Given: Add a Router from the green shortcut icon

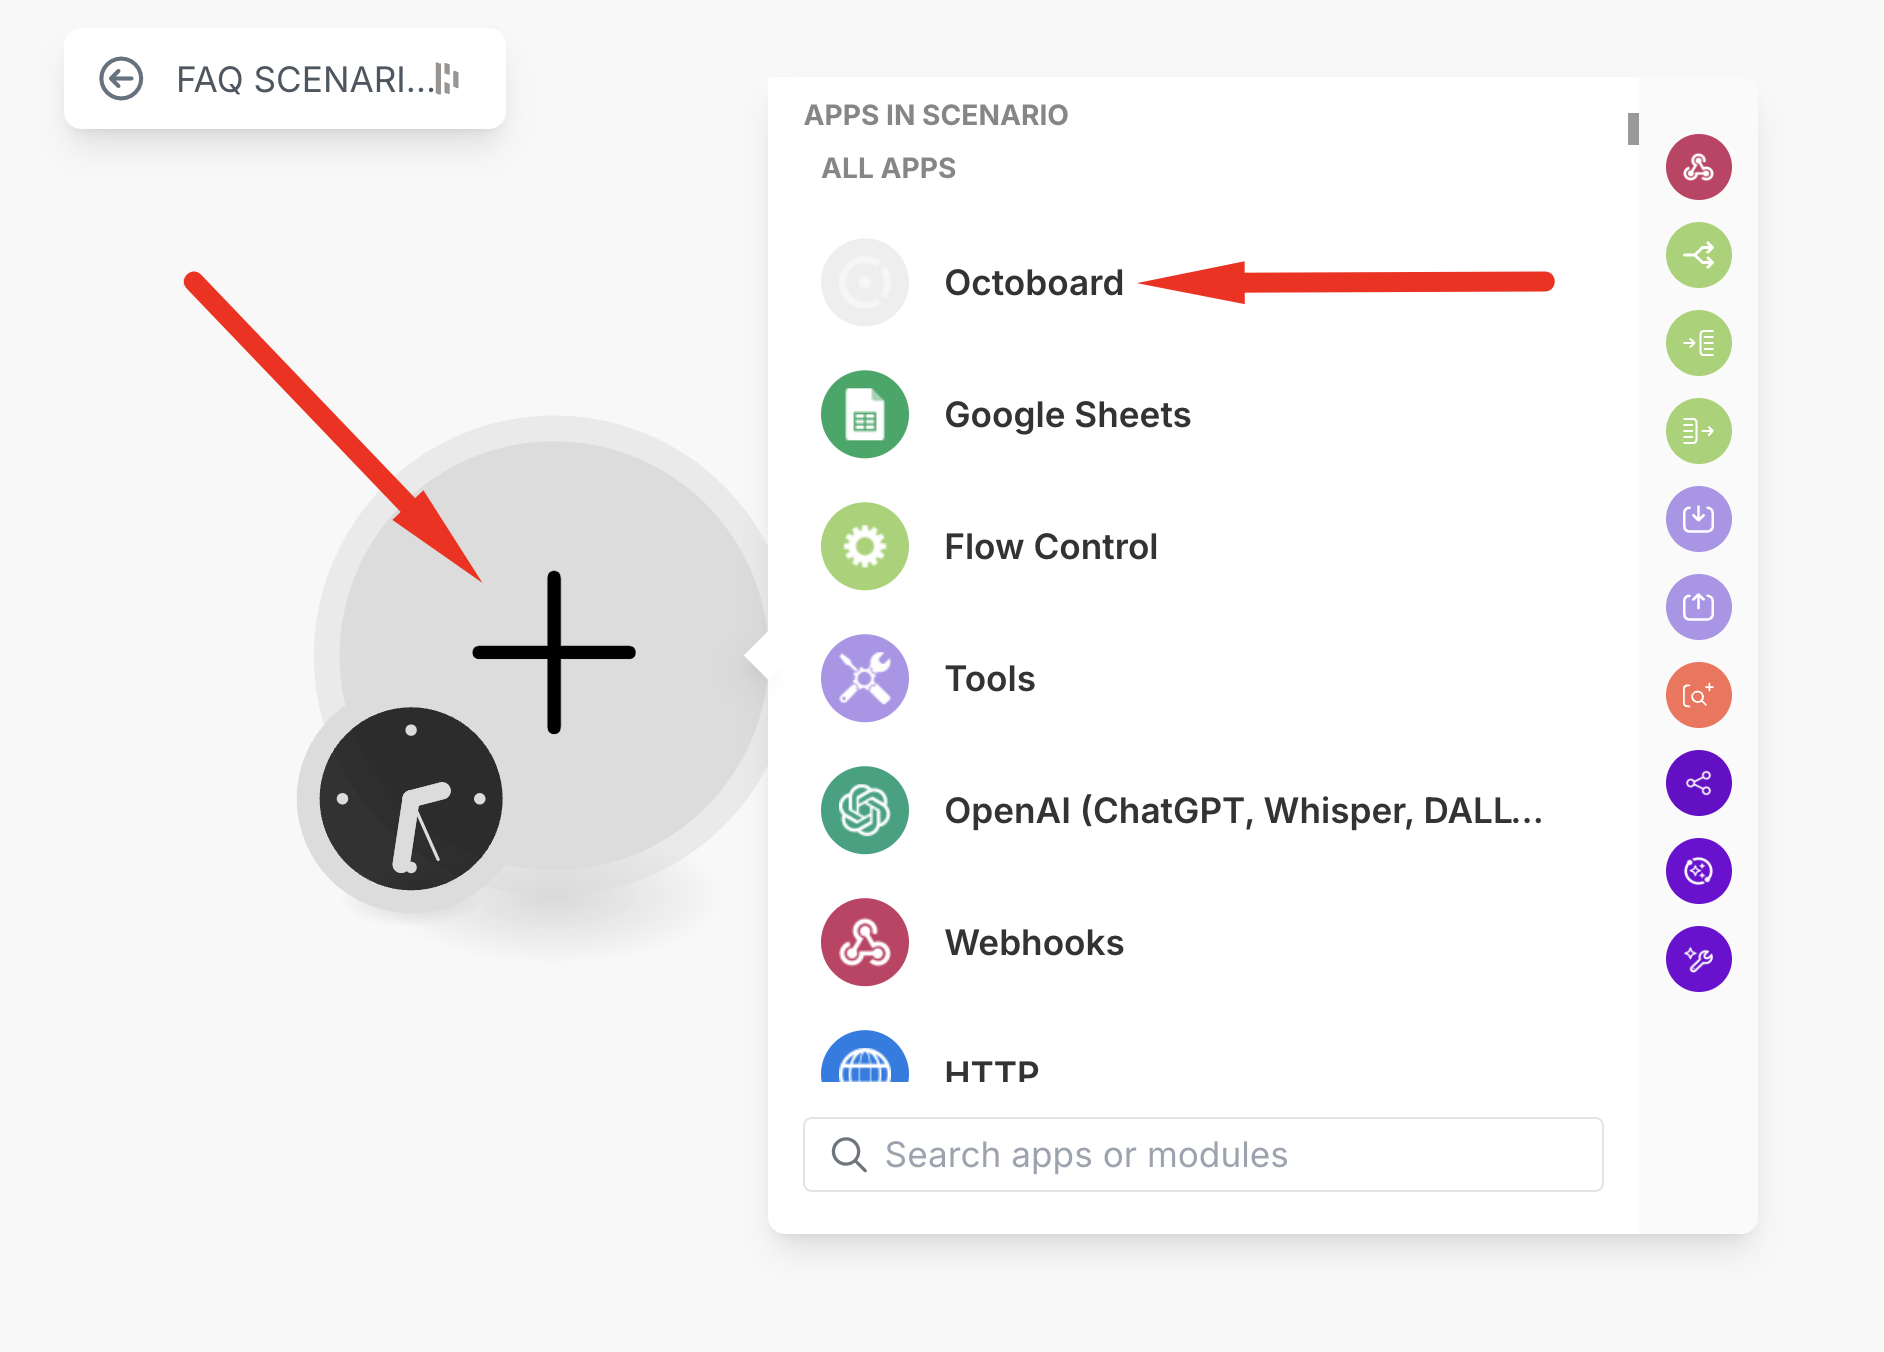Looking at the screenshot, I should 1698,255.
